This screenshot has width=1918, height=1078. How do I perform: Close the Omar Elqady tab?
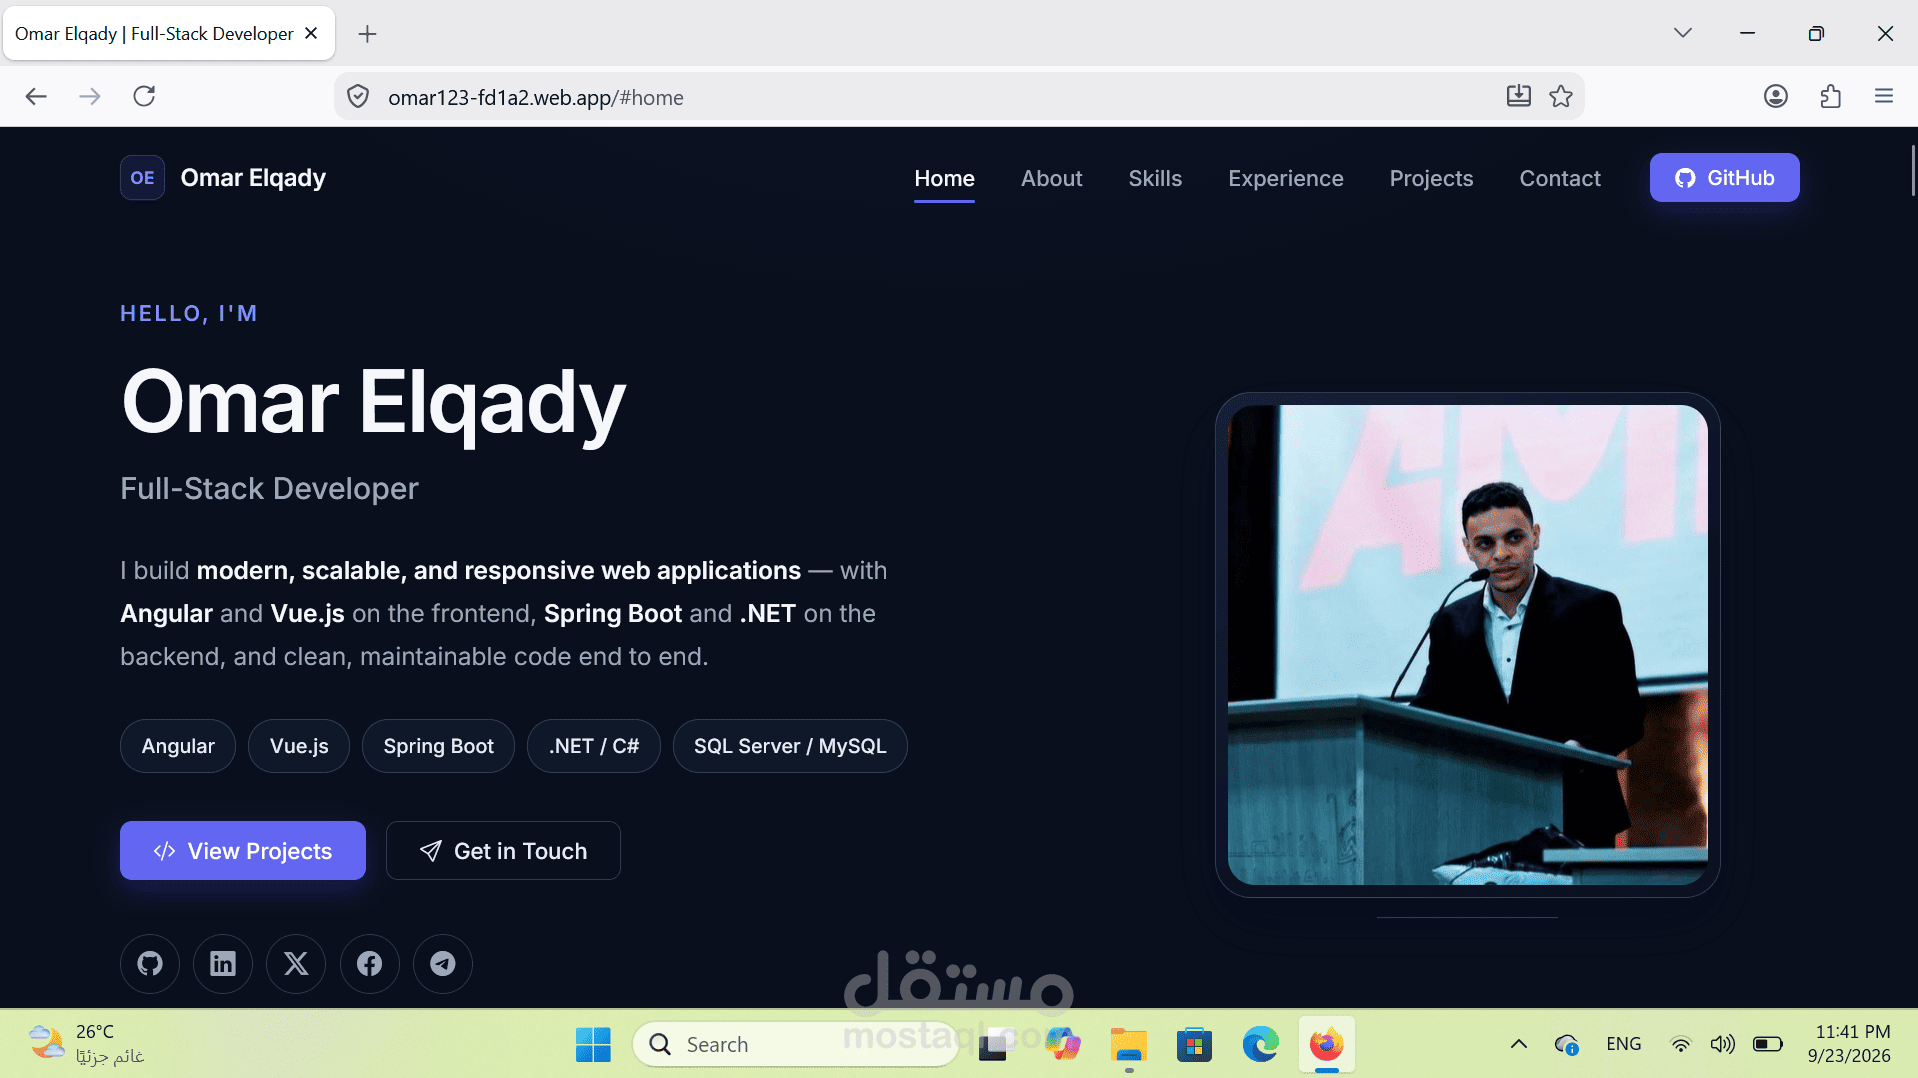click(x=311, y=33)
